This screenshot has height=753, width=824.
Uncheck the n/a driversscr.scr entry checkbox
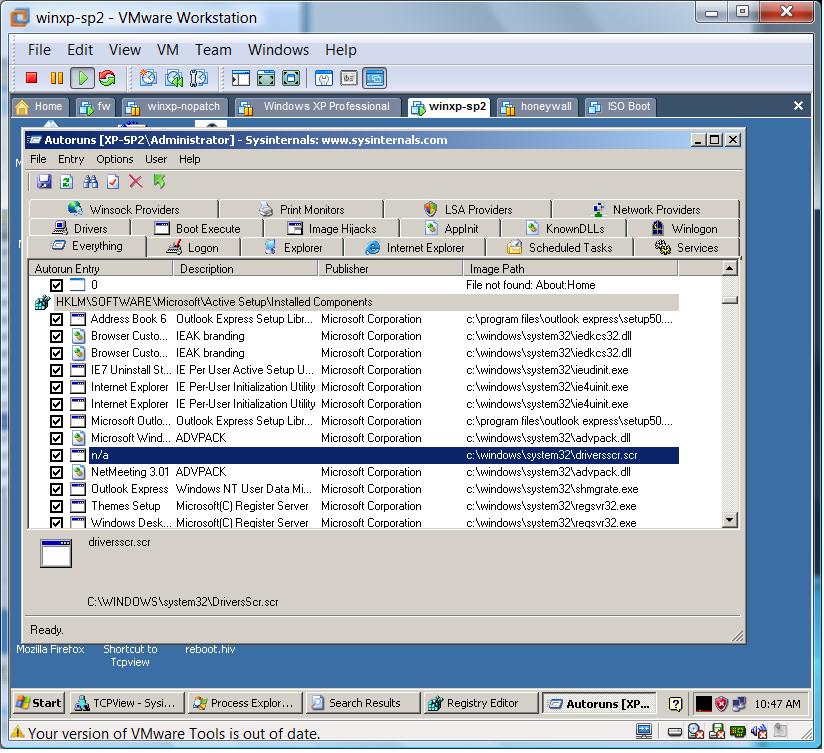pos(56,456)
